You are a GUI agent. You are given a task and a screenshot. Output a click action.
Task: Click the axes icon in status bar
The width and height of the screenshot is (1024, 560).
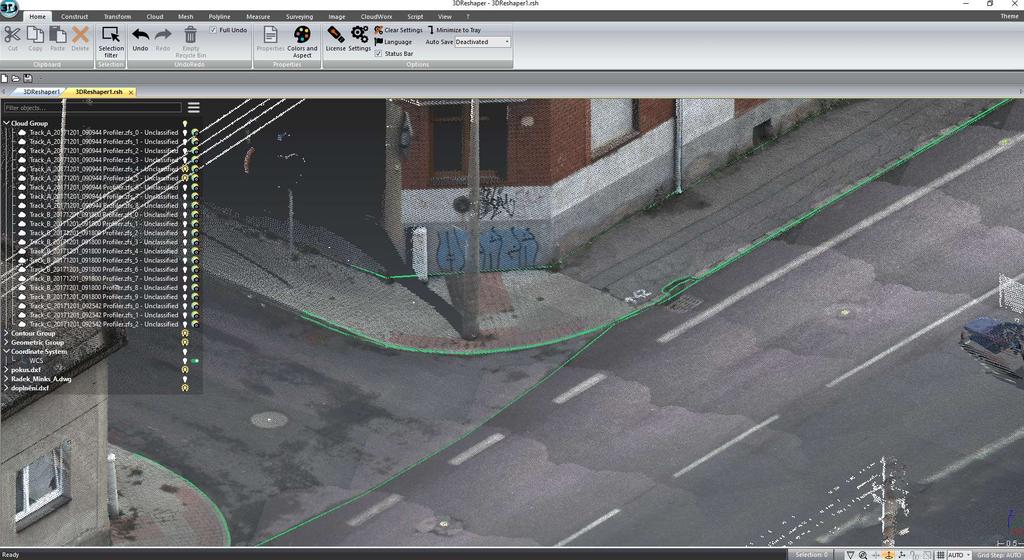pos(902,555)
